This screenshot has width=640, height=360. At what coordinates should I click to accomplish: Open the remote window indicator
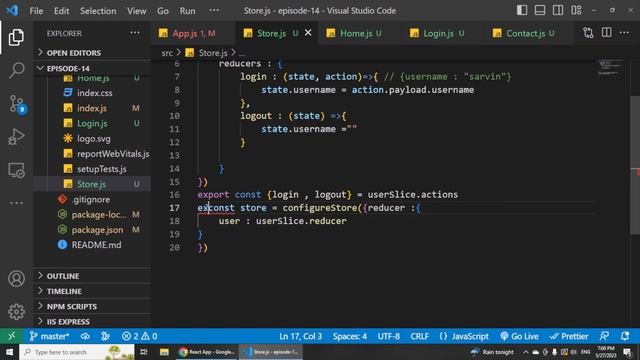[11, 336]
